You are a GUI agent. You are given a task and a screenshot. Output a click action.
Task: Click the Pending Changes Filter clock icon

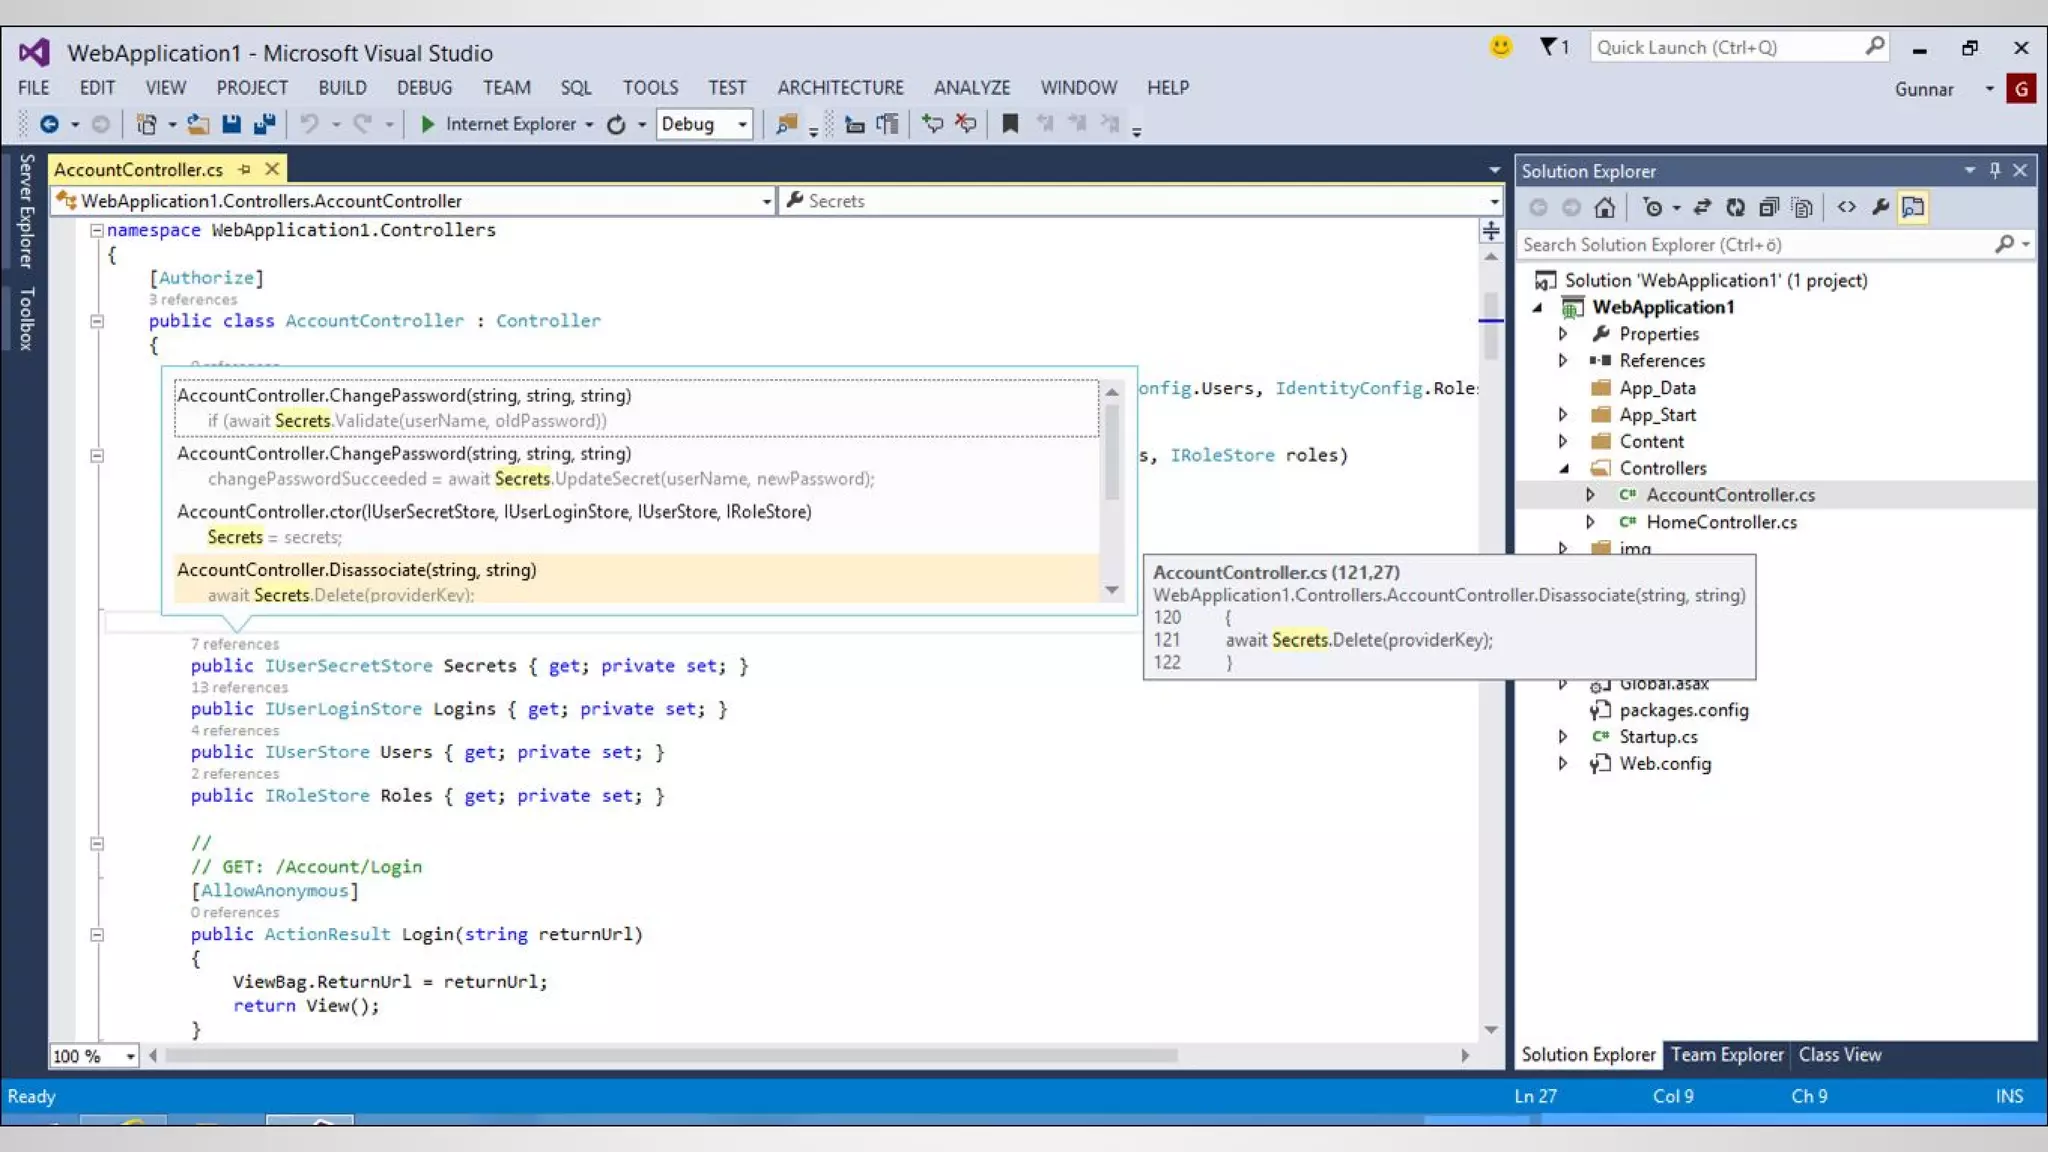point(1652,208)
